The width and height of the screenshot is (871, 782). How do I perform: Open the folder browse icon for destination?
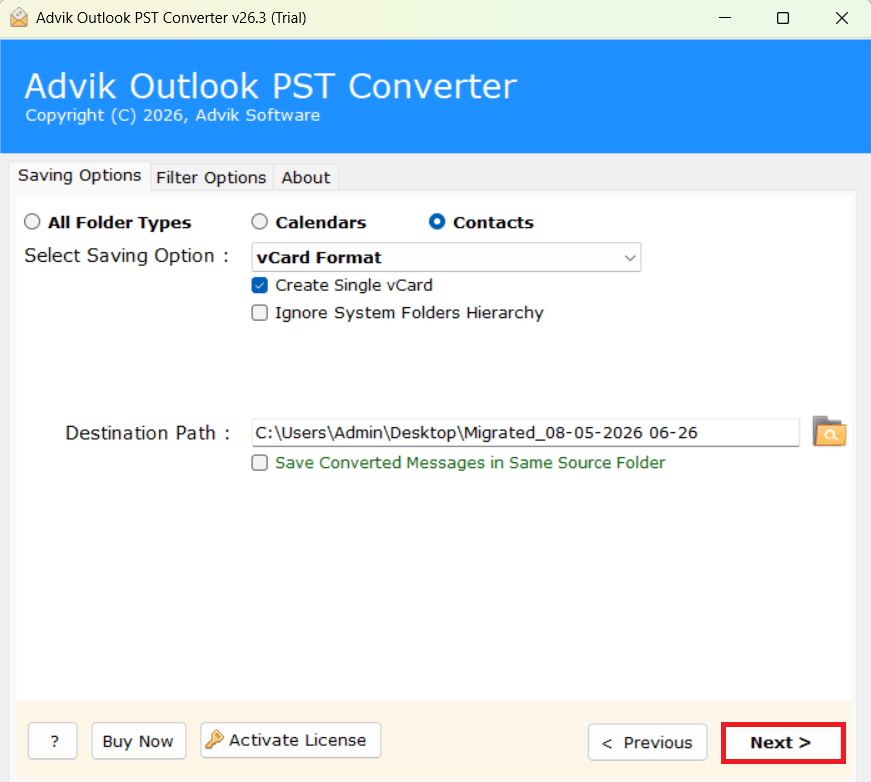pos(829,432)
